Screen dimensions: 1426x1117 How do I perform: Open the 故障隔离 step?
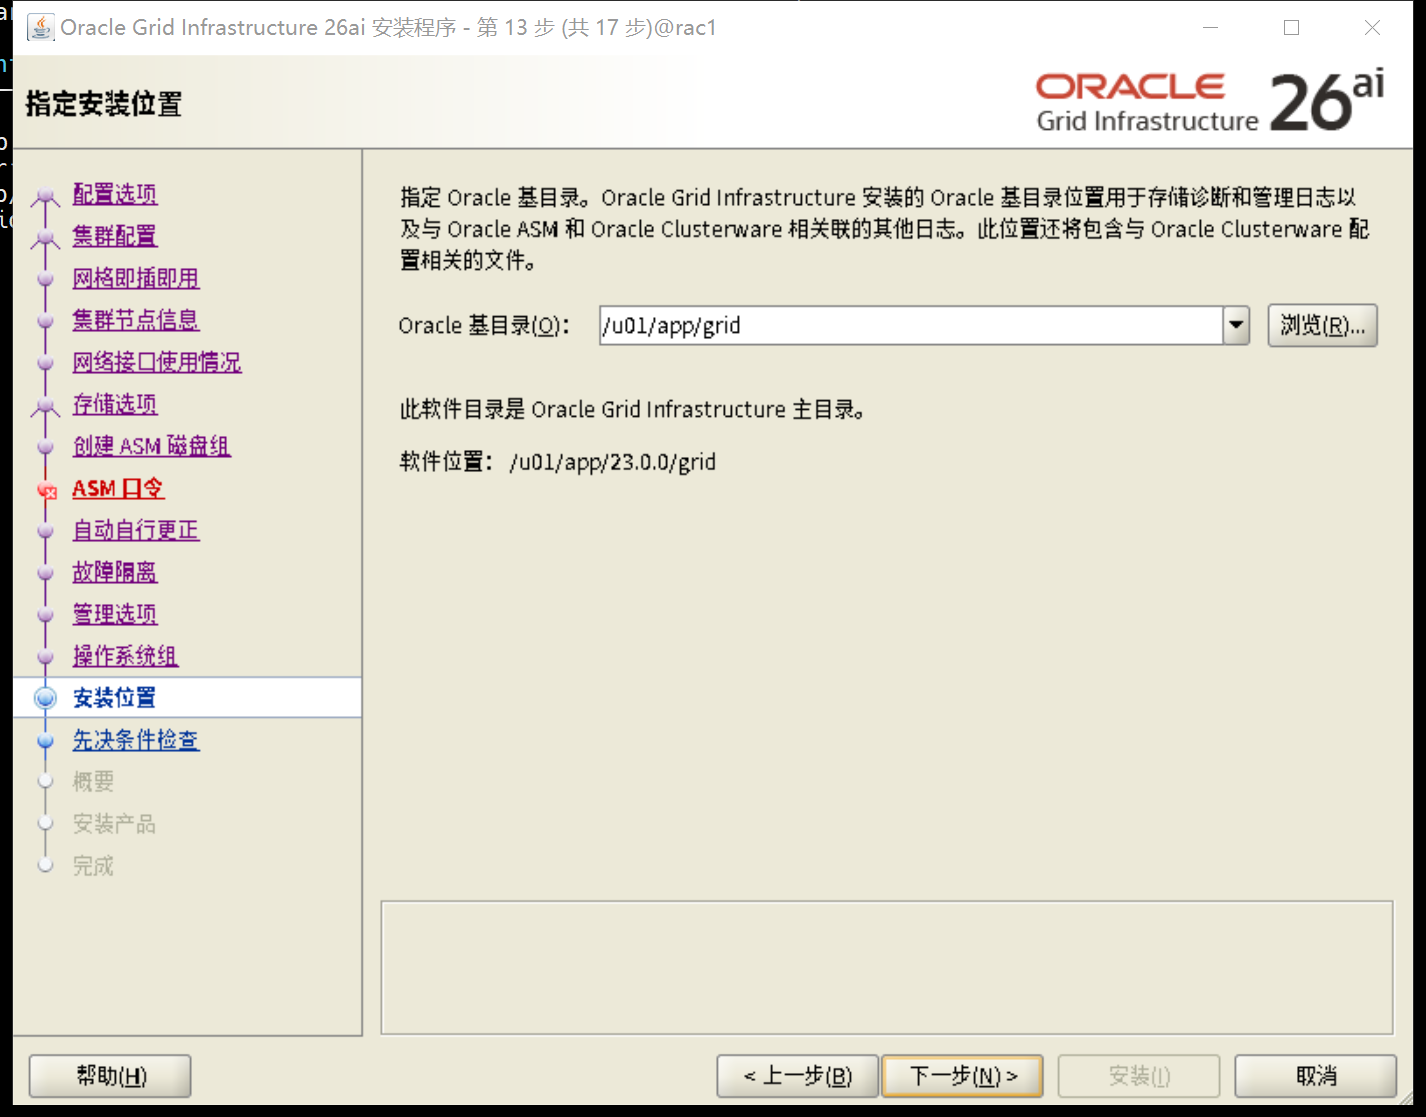[x=115, y=572]
